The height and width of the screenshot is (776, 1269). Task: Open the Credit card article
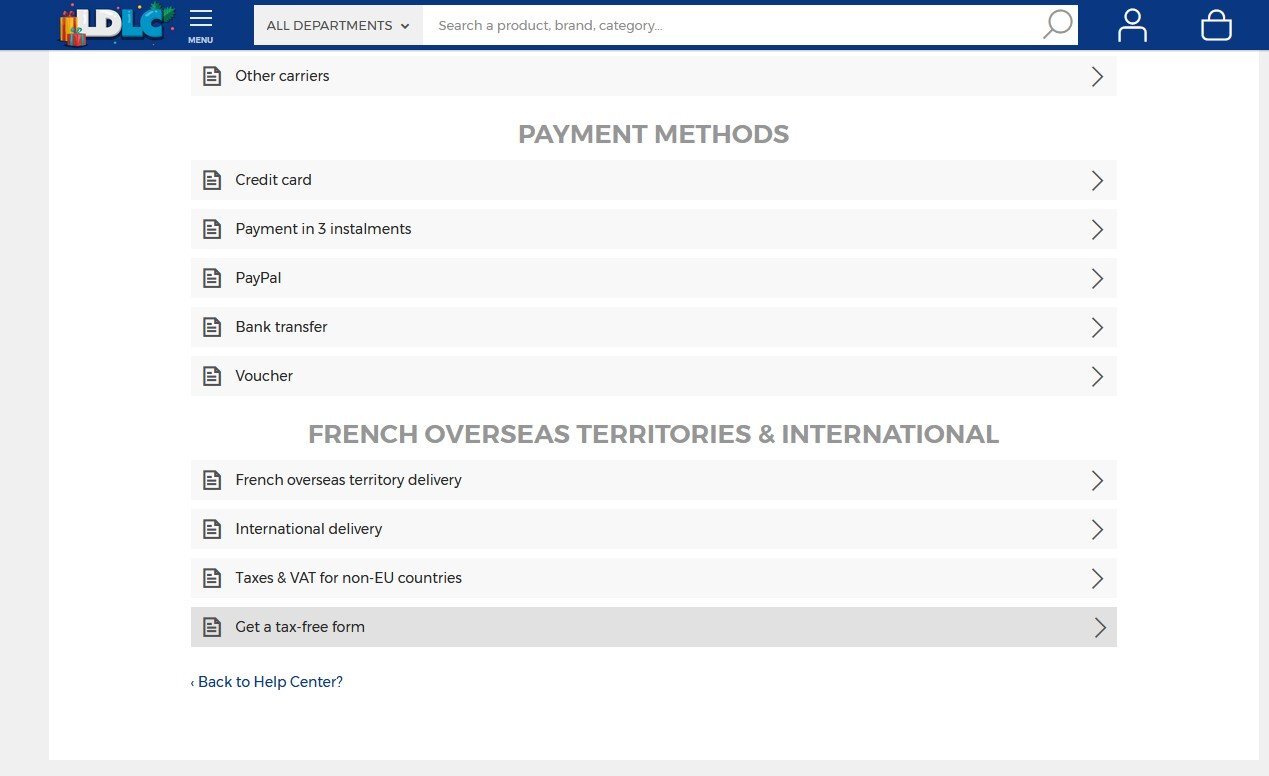(x=653, y=180)
